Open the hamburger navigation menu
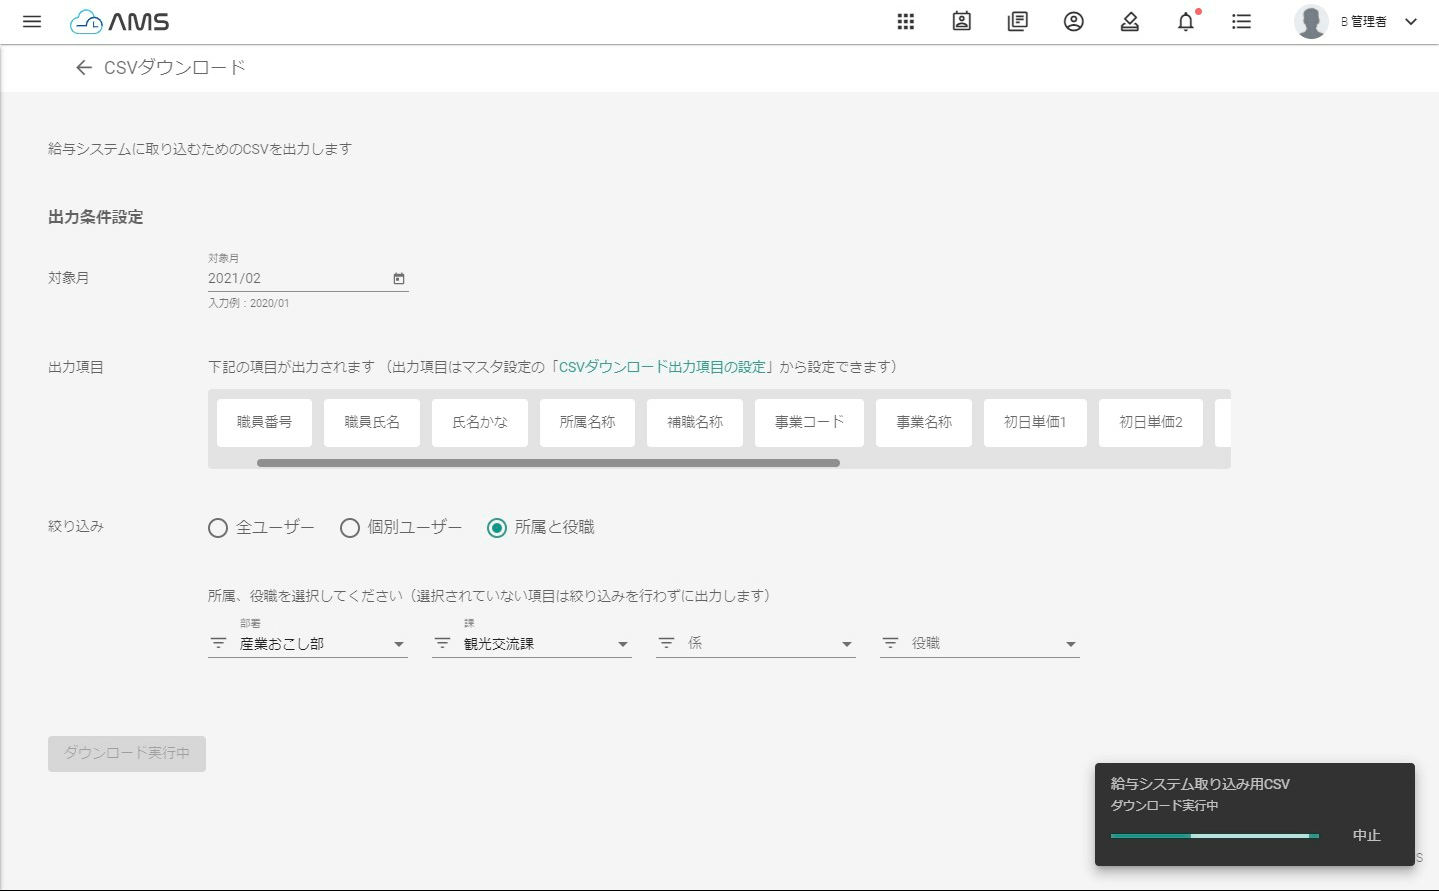 (x=32, y=22)
